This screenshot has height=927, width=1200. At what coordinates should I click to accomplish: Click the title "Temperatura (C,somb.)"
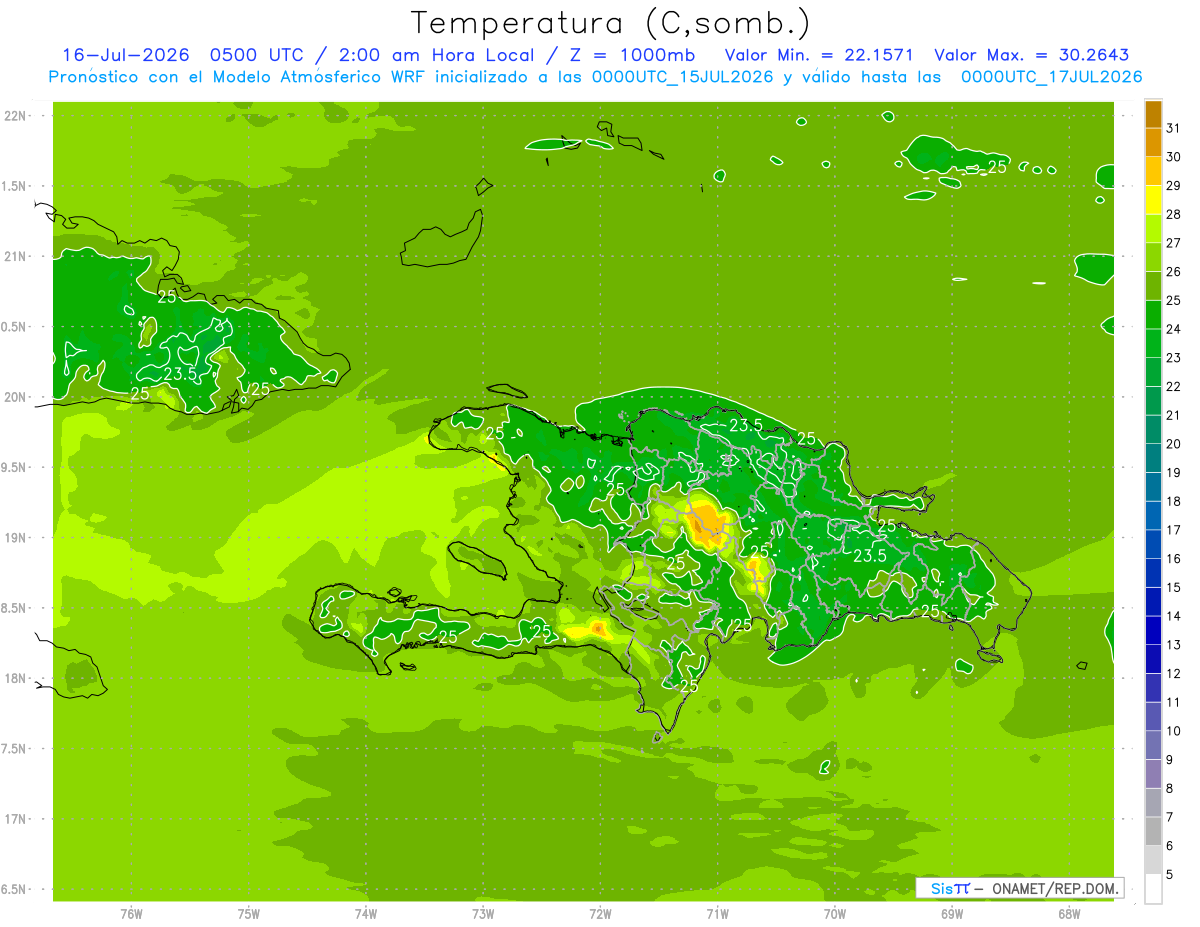[611, 22]
